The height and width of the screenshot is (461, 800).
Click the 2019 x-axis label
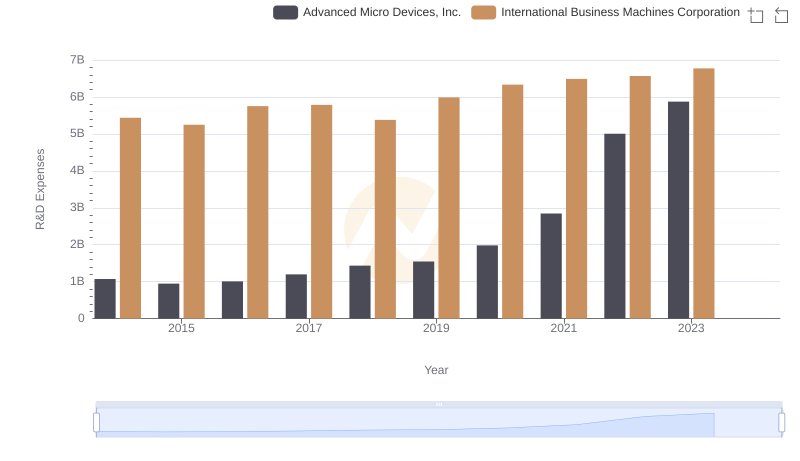pos(436,328)
